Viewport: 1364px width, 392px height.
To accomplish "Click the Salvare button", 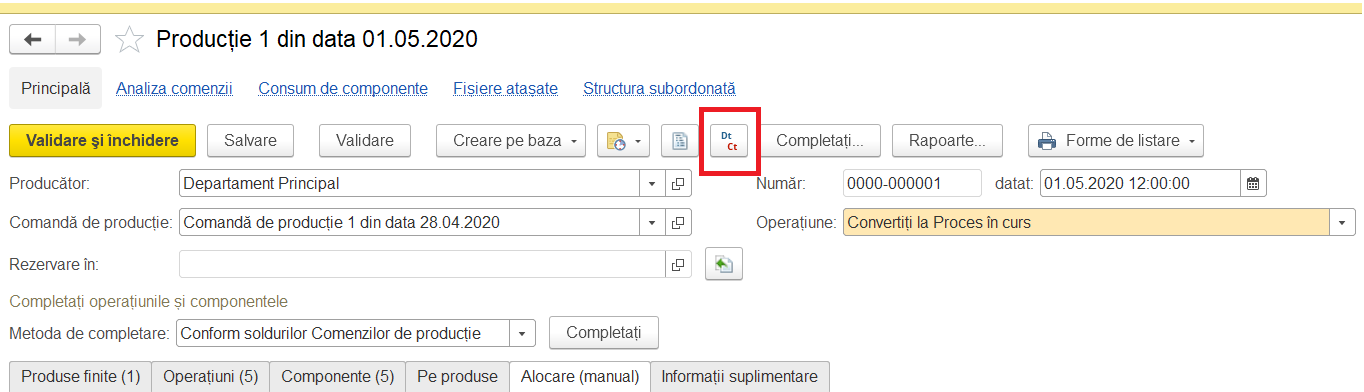I will (x=250, y=141).
